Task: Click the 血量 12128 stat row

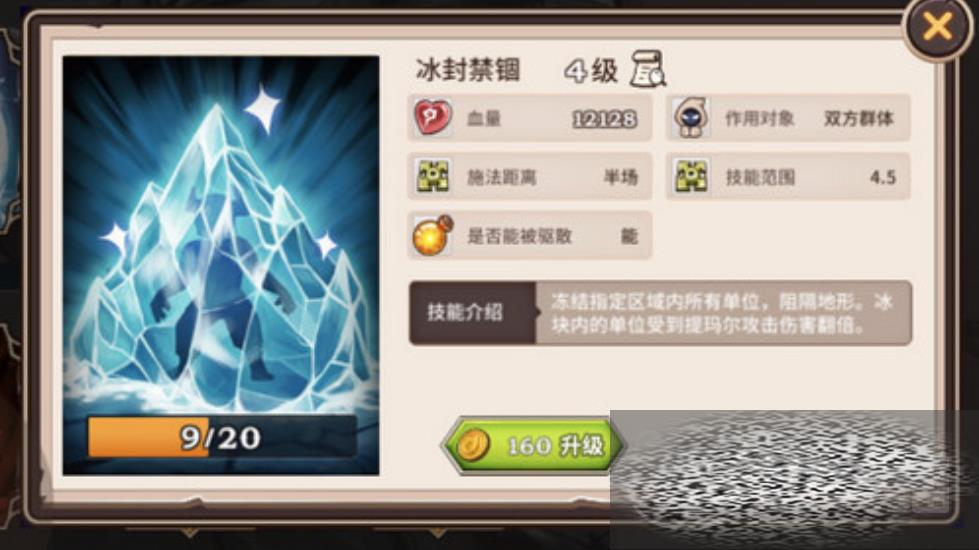Action: tap(529, 117)
